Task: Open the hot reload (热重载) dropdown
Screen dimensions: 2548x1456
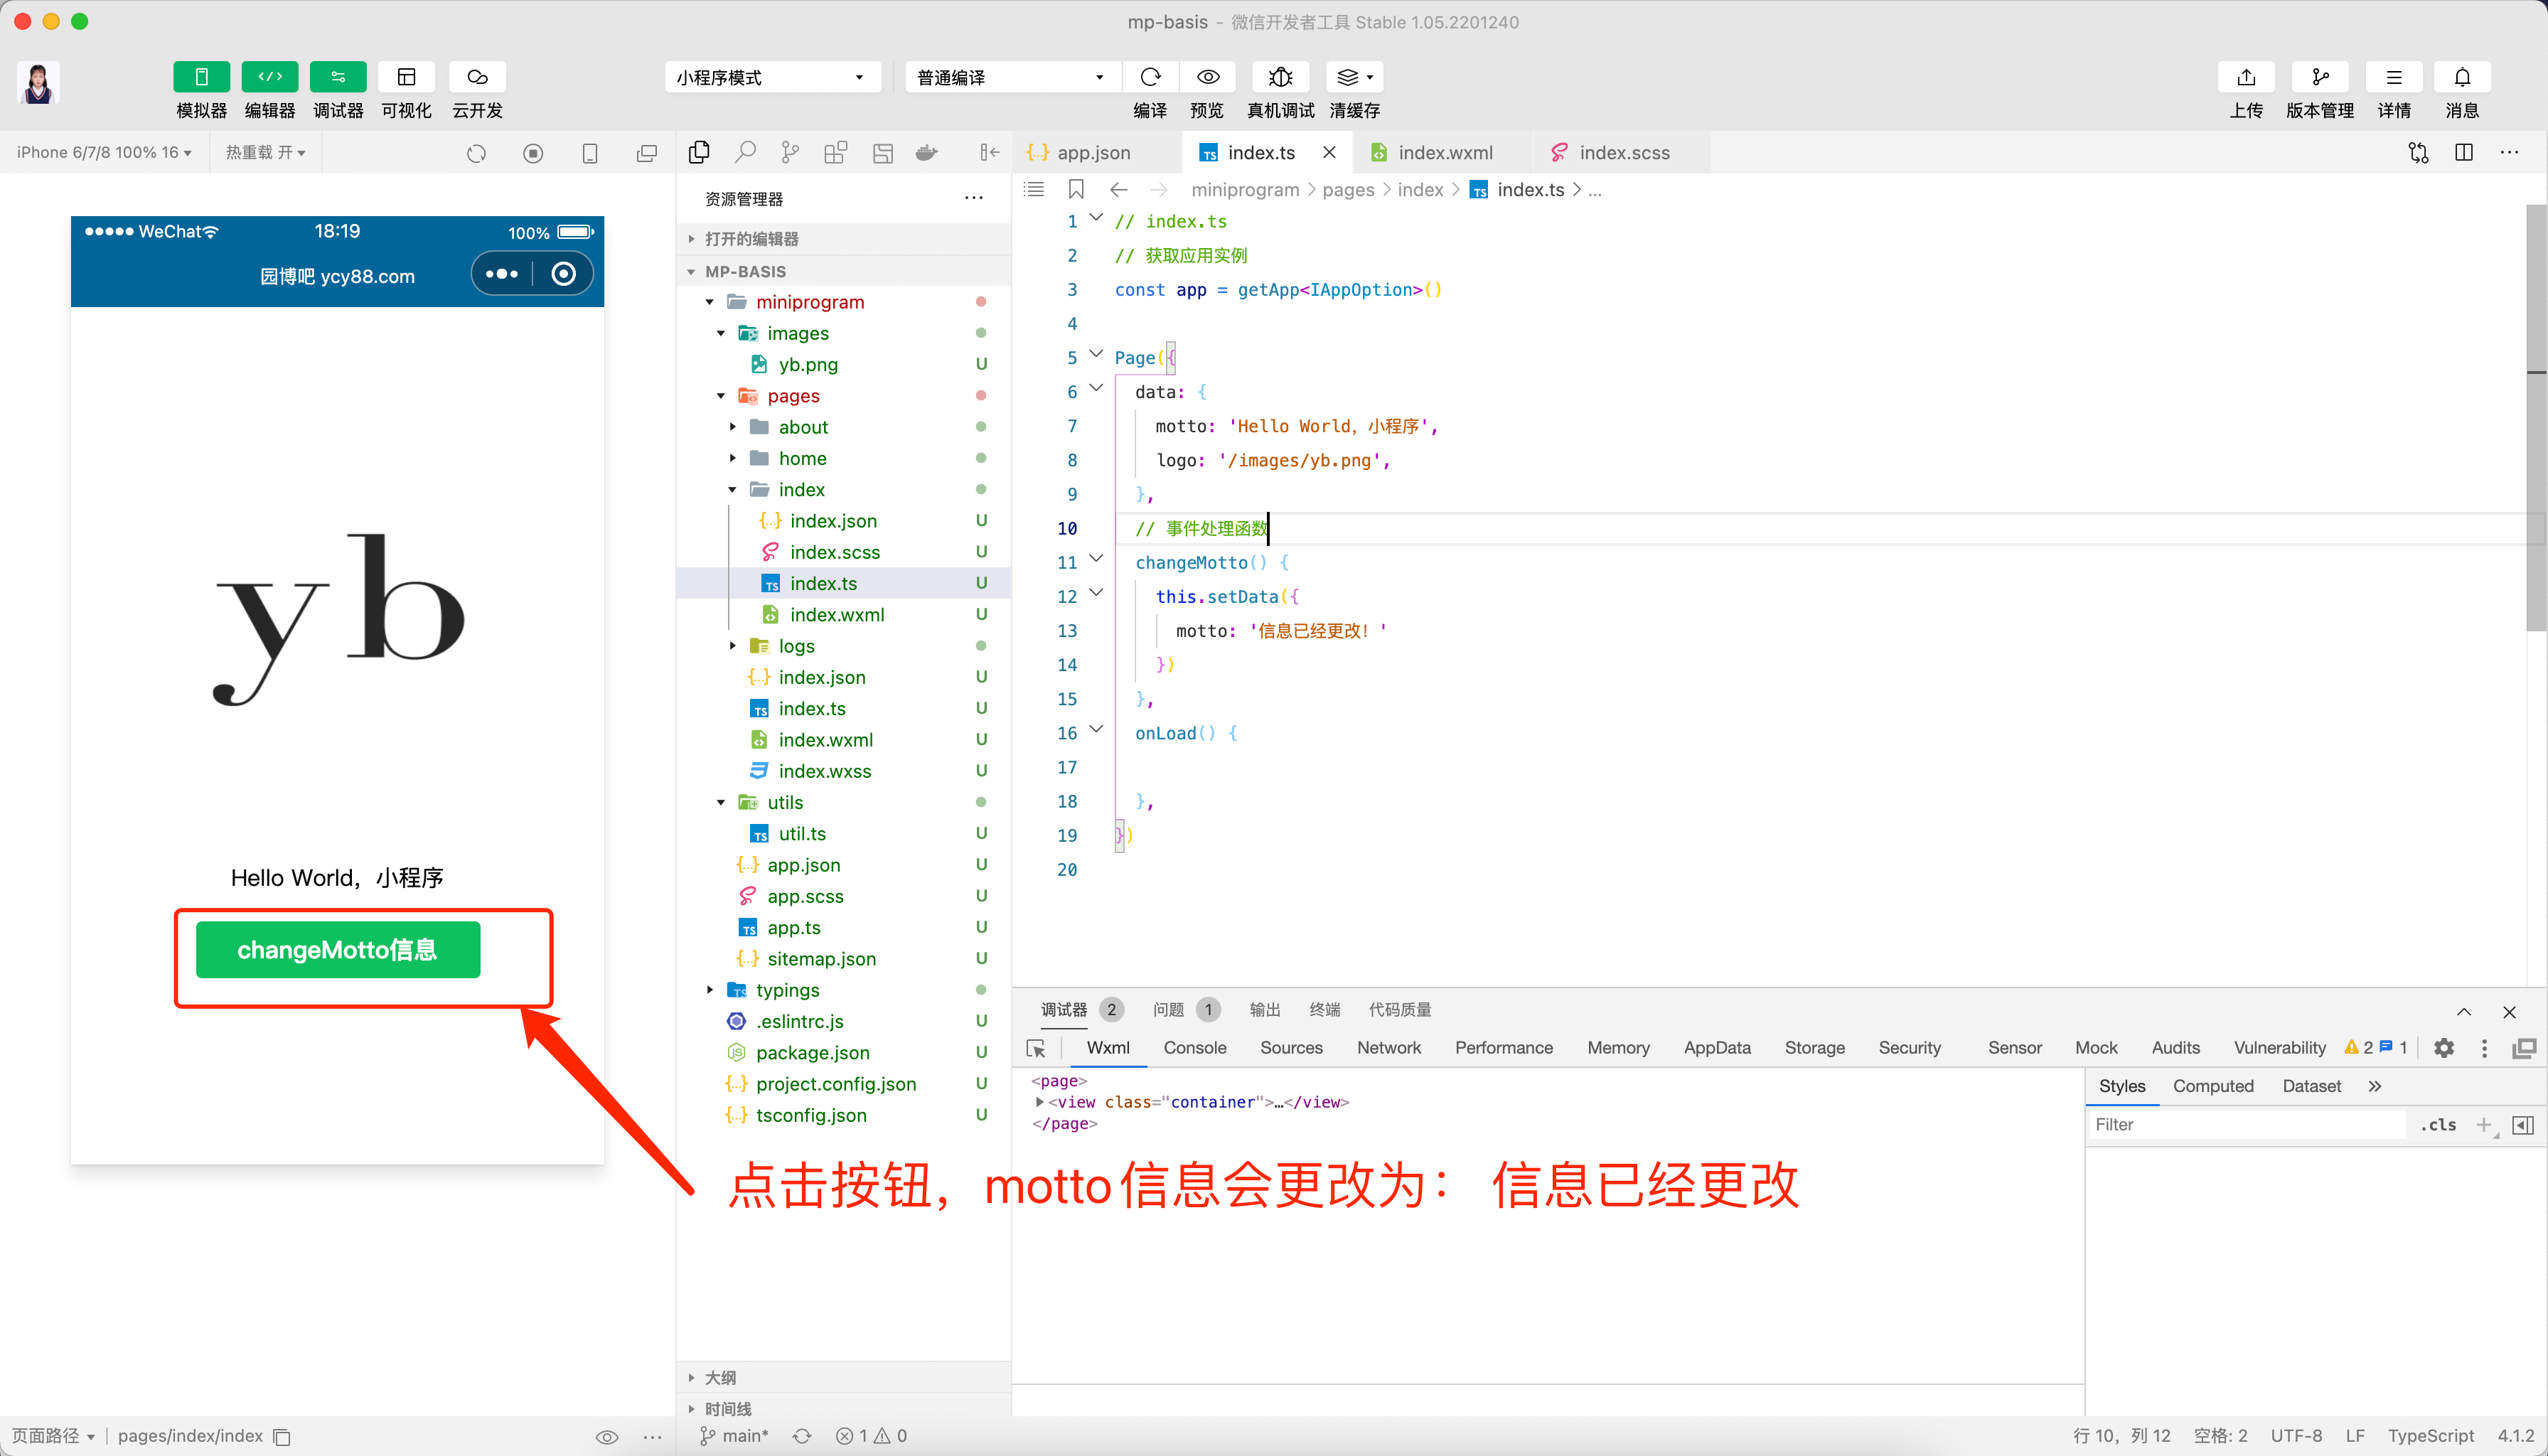Action: (x=265, y=152)
